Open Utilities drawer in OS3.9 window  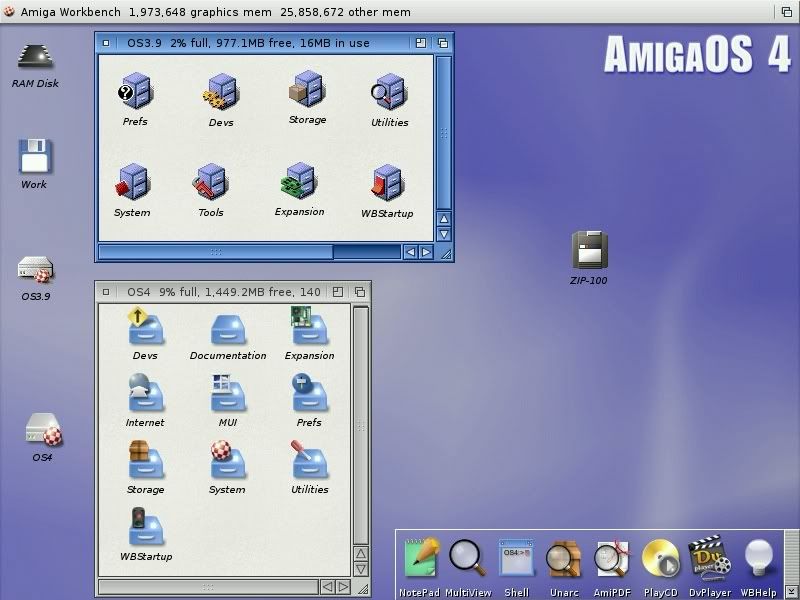(x=389, y=100)
